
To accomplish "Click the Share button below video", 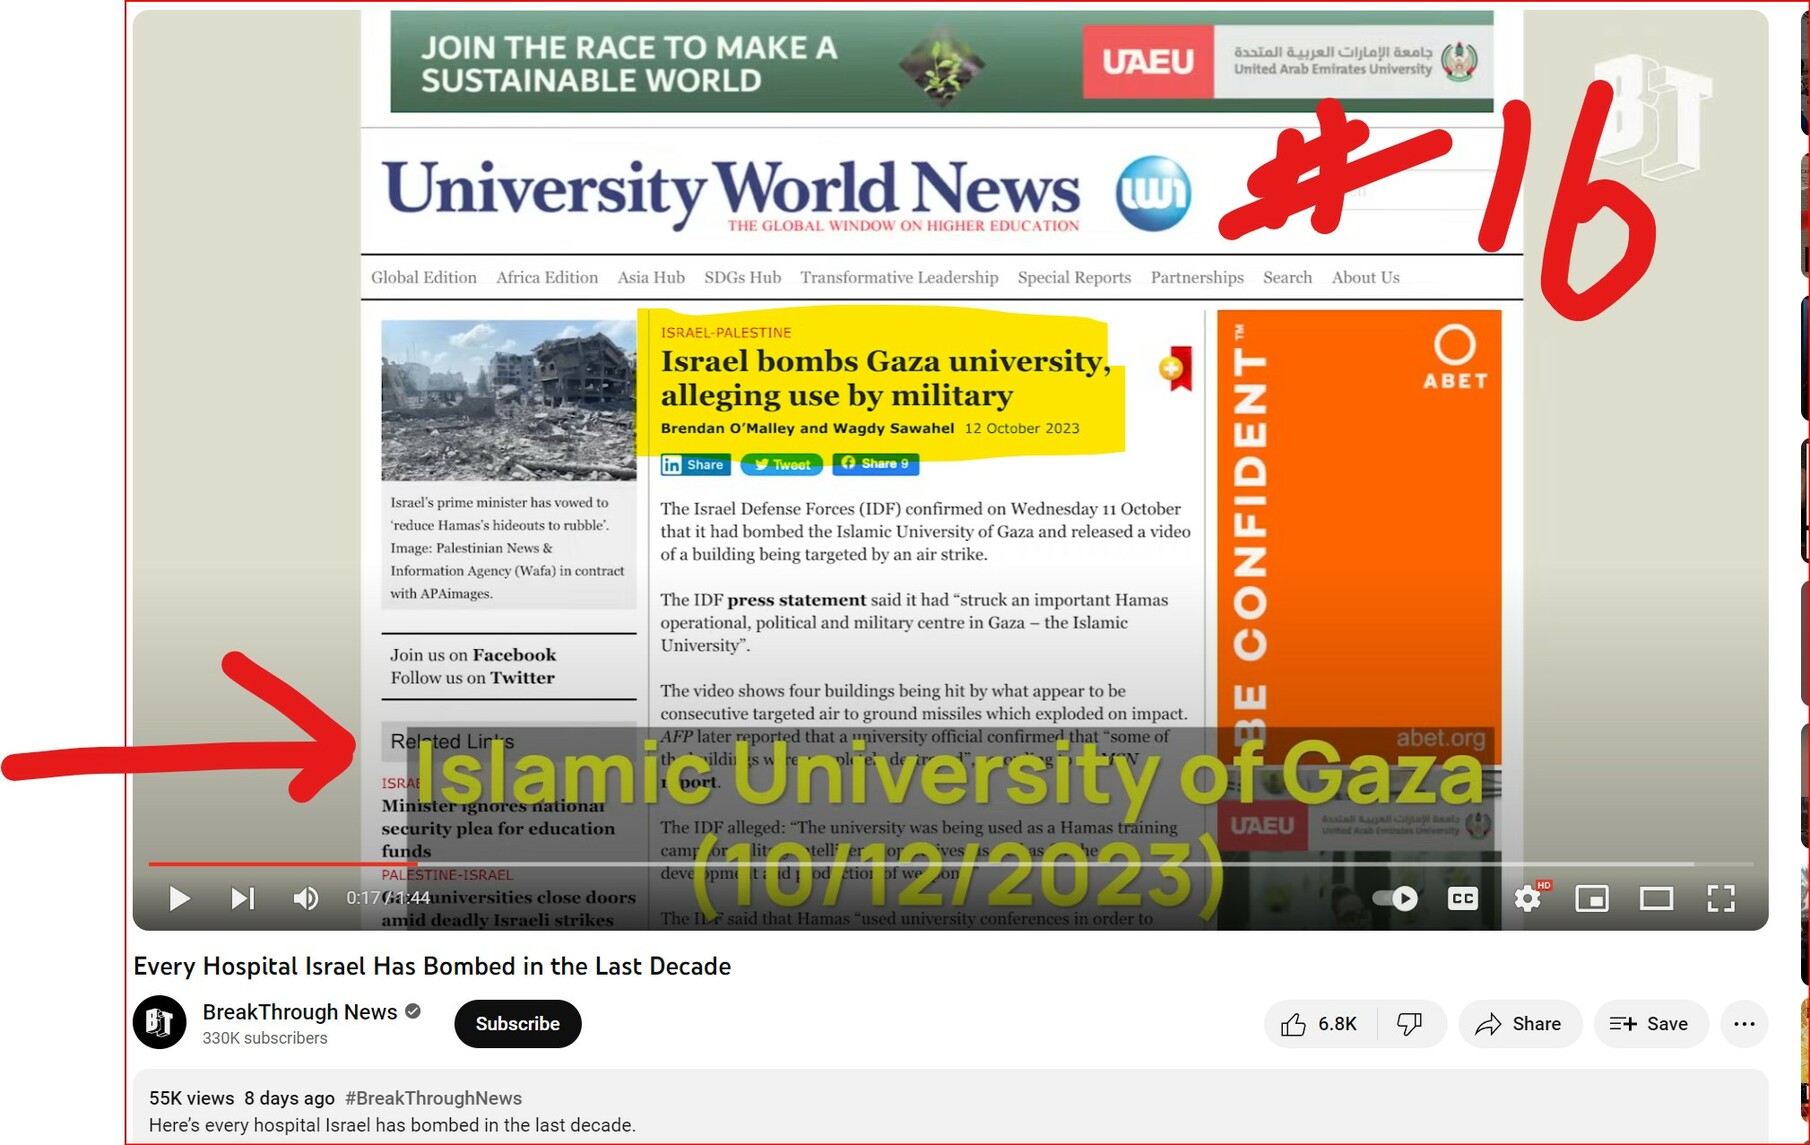I will coord(1519,1024).
